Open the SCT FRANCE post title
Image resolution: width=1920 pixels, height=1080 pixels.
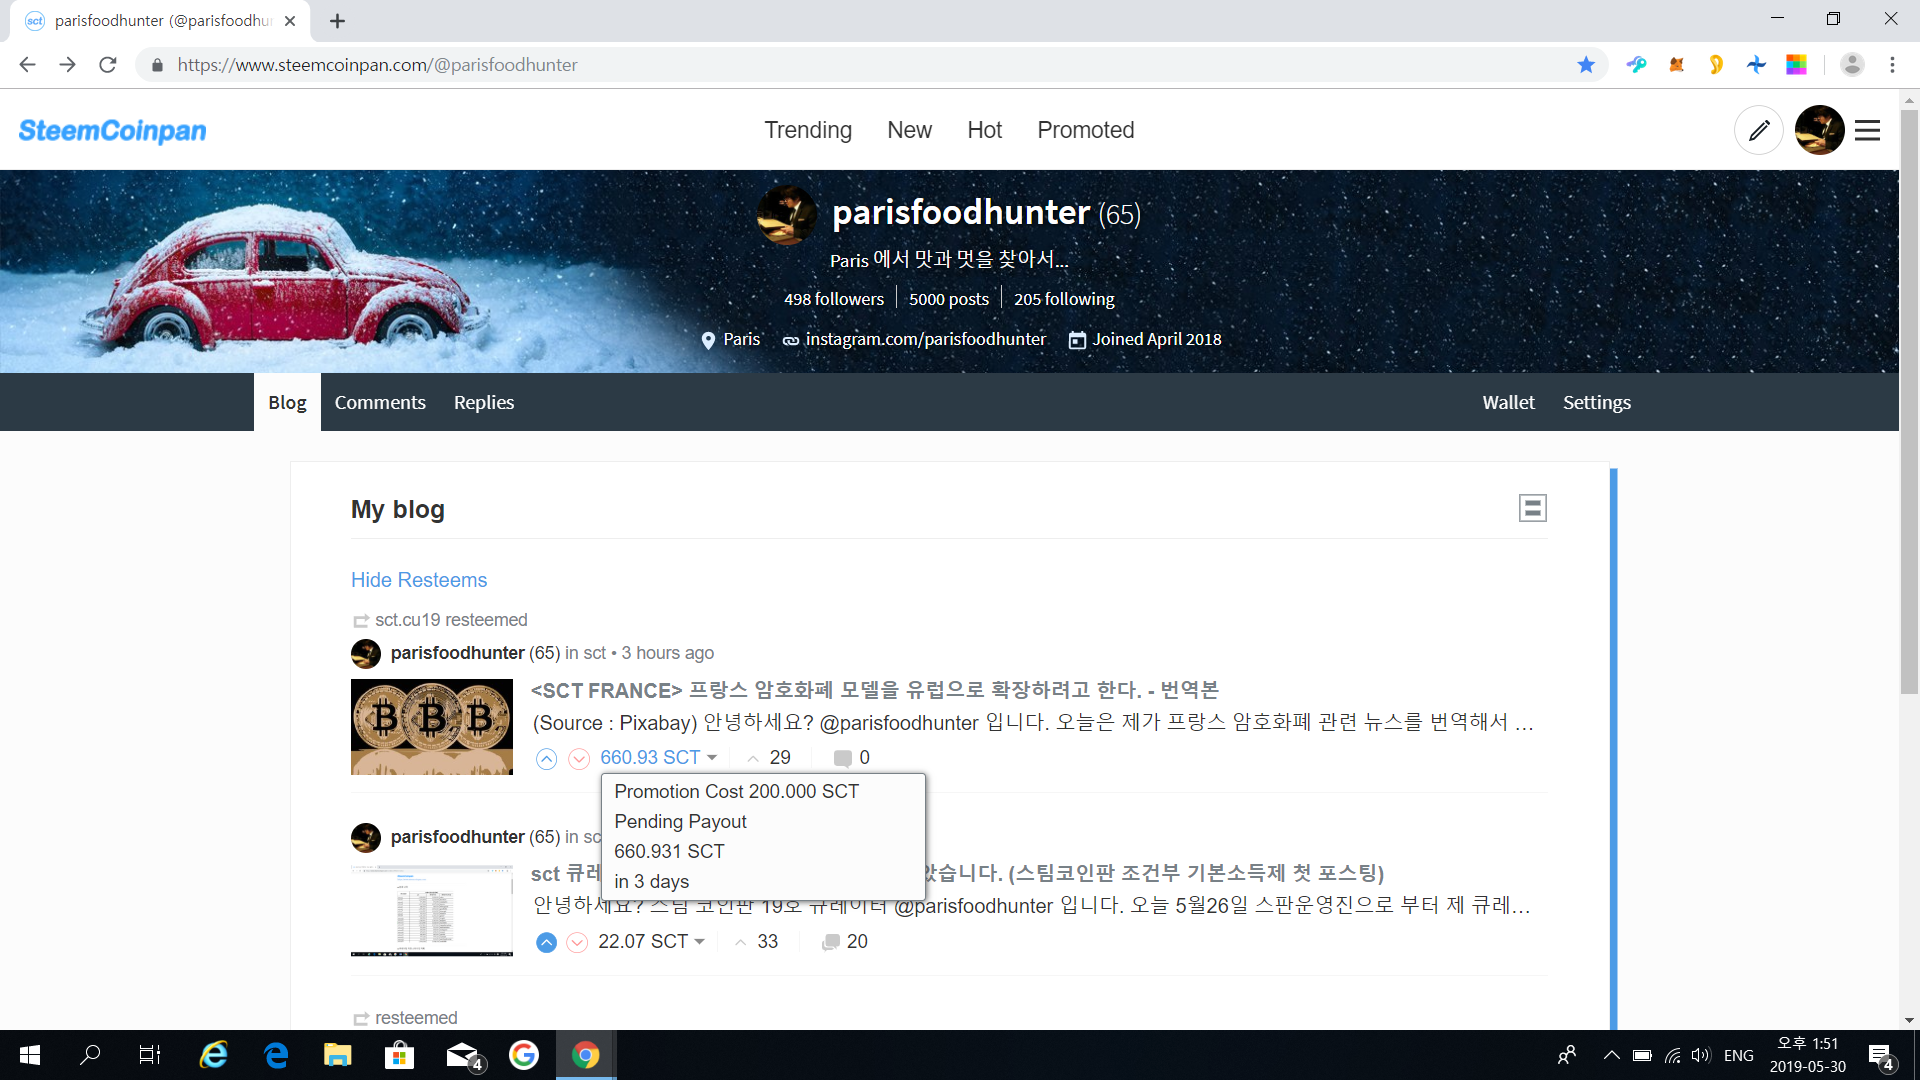point(875,690)
